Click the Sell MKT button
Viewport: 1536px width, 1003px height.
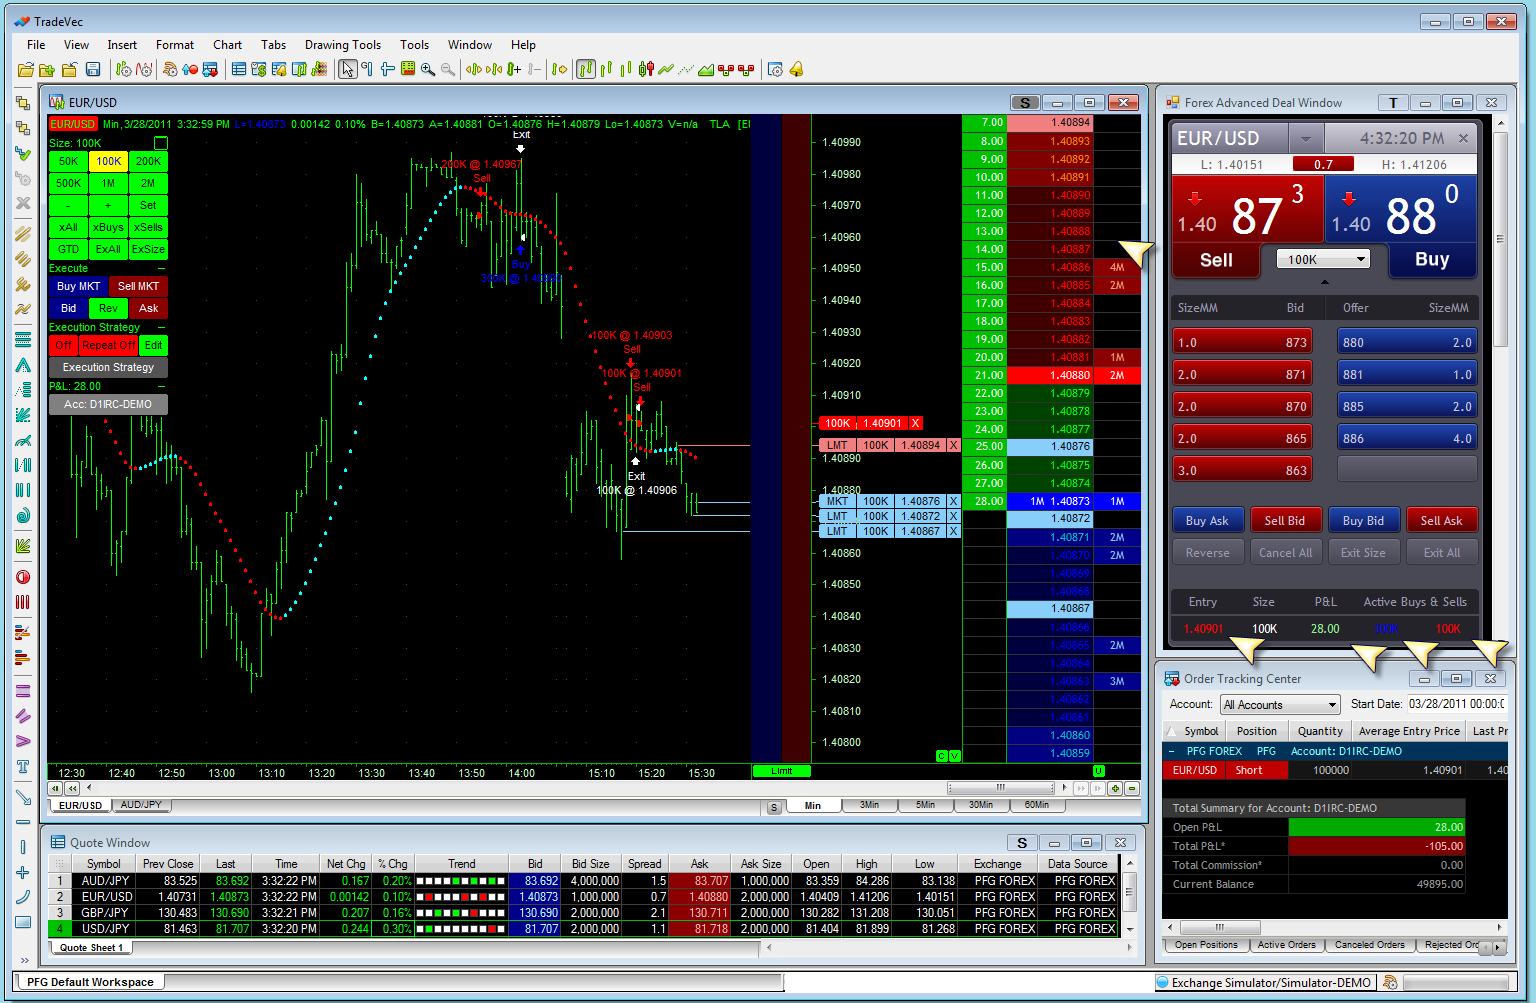pos(138,286)
